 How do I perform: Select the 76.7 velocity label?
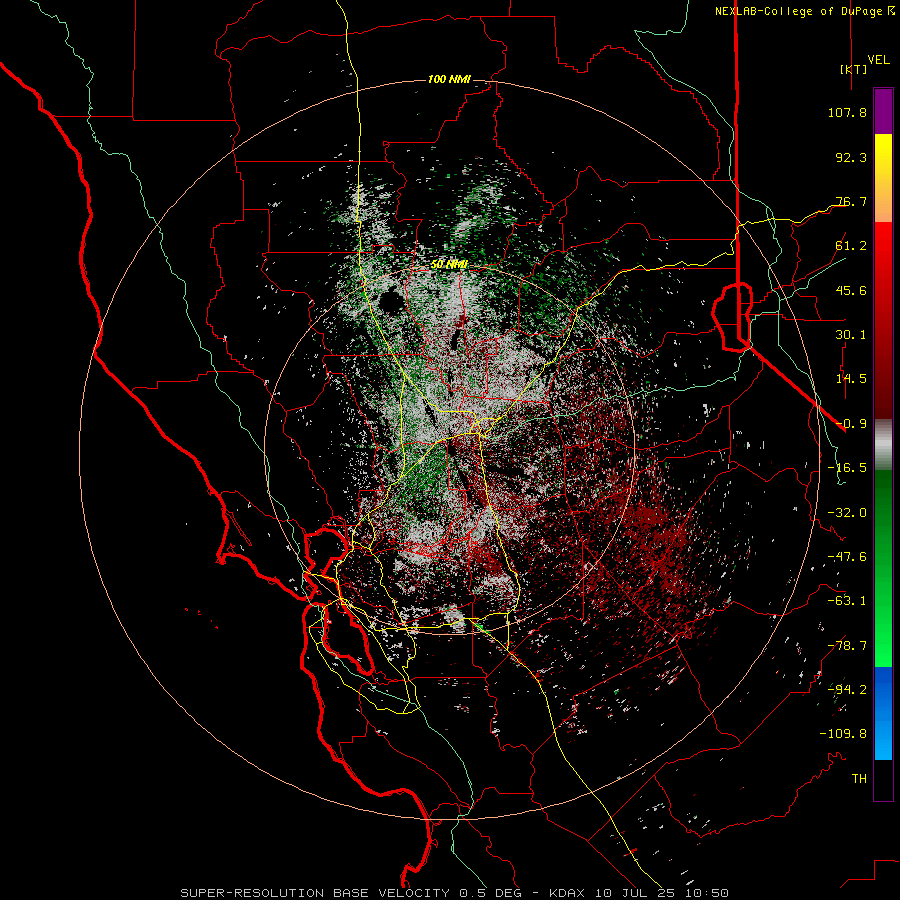click(851, 201)
